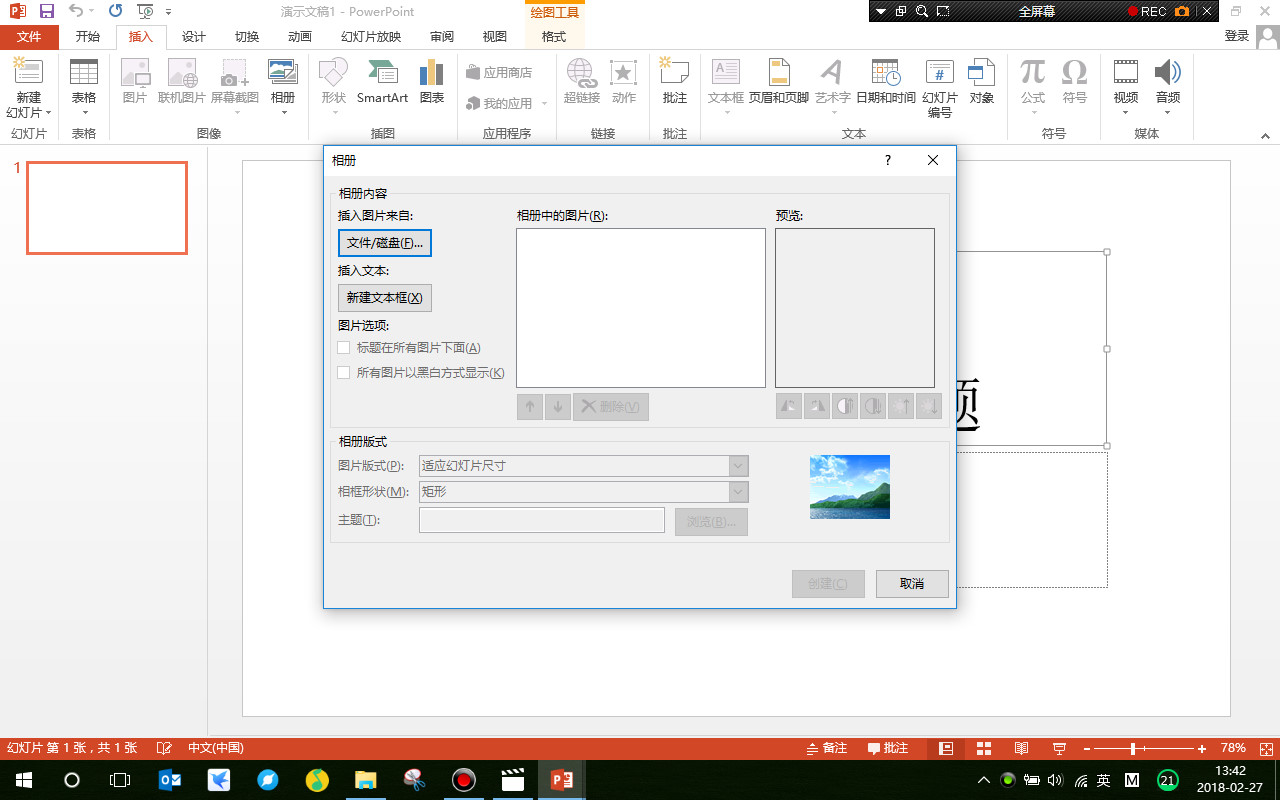The height and width of the screenshot is (800, 1280).
Task: Open the 超链接 (hyperlink) icon
Action: pyautogui.click(x=581, y=80)
